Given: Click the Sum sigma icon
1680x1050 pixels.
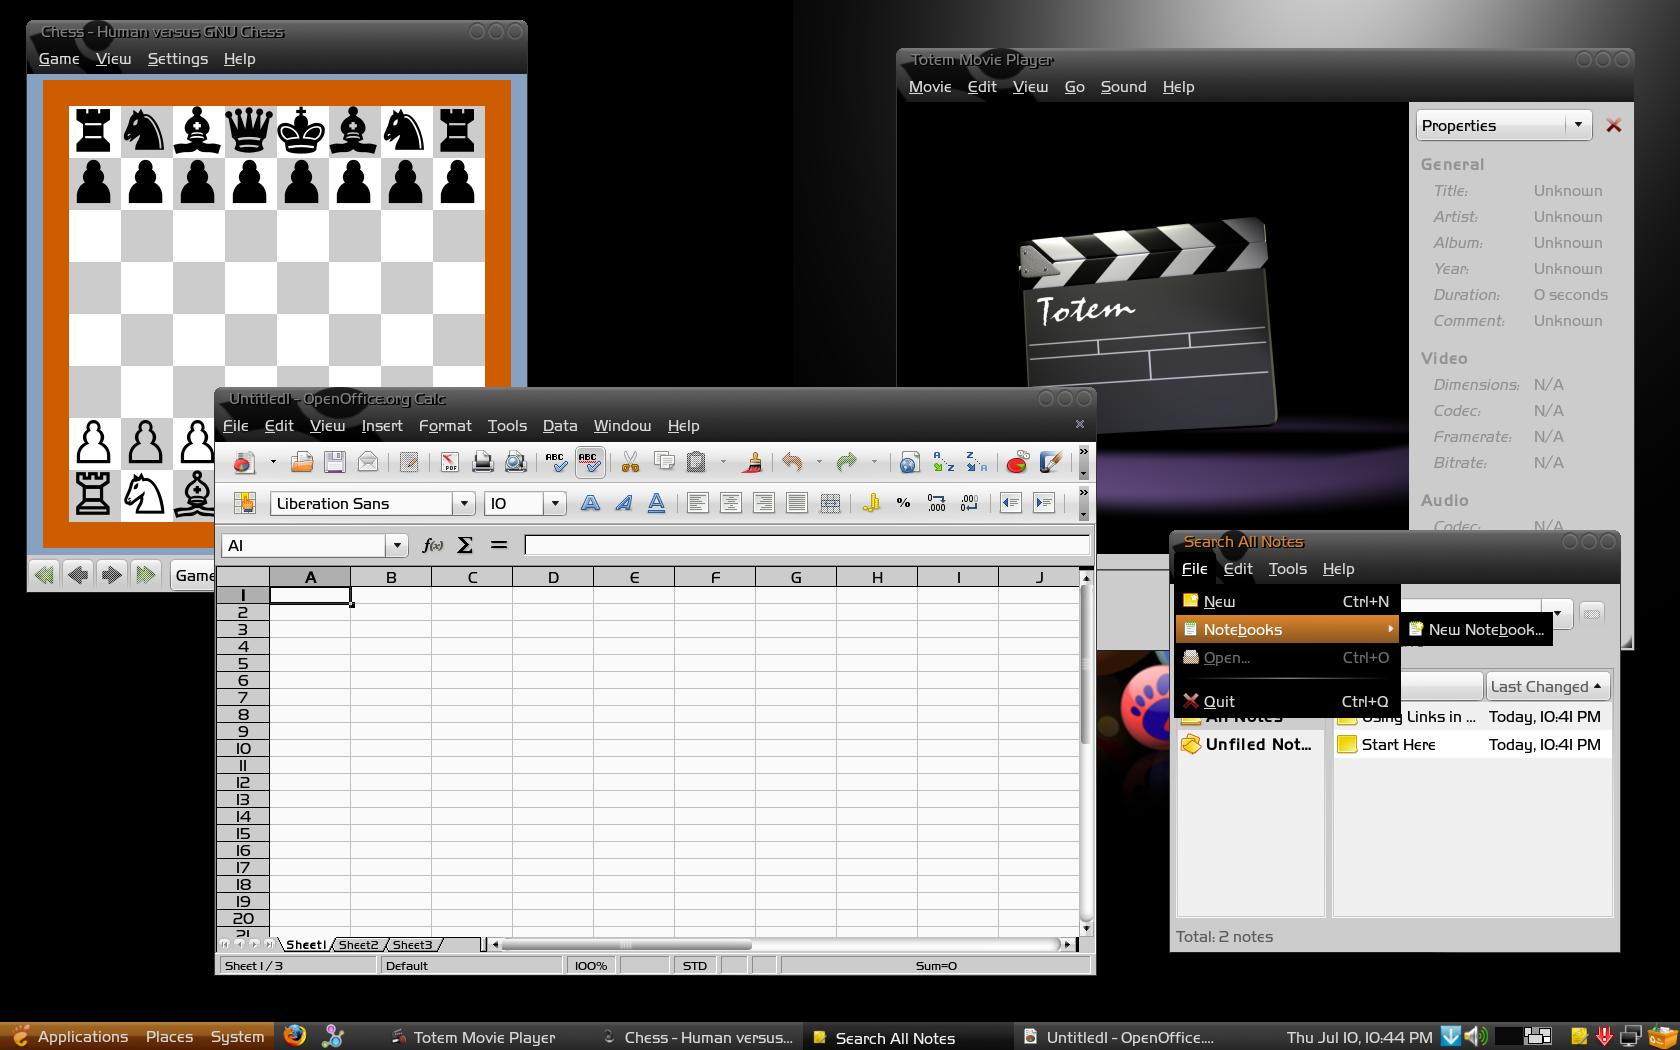Looking at the screenshot, I should (x=465, y=545).
